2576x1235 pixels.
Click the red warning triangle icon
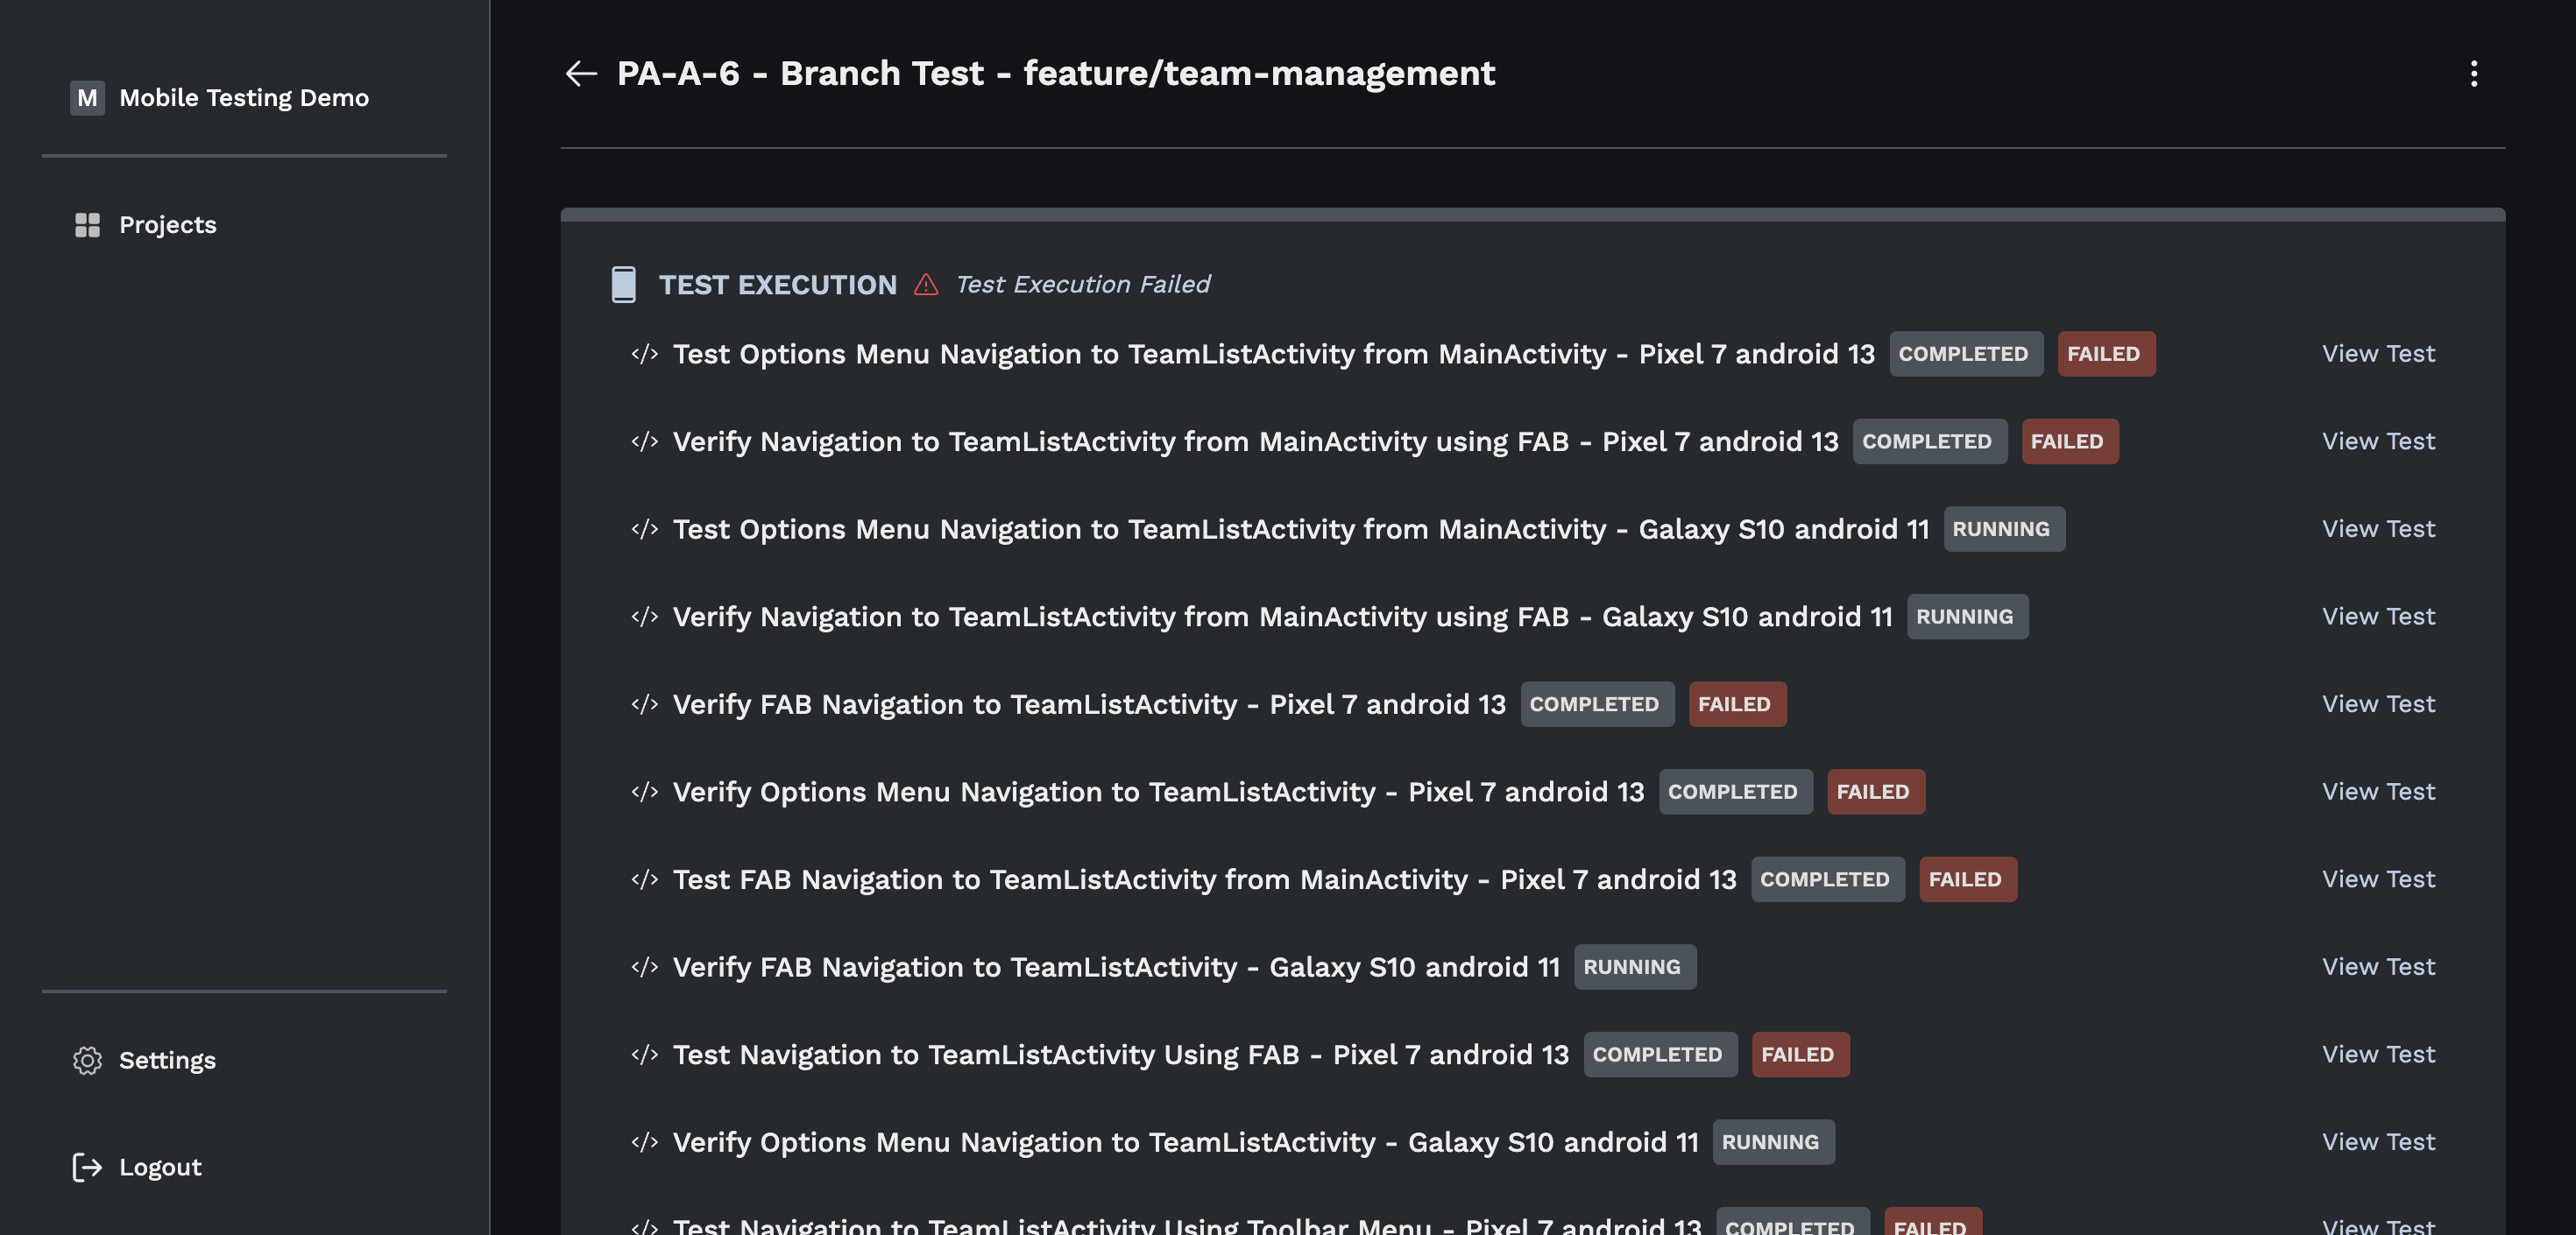click(926, 284)
